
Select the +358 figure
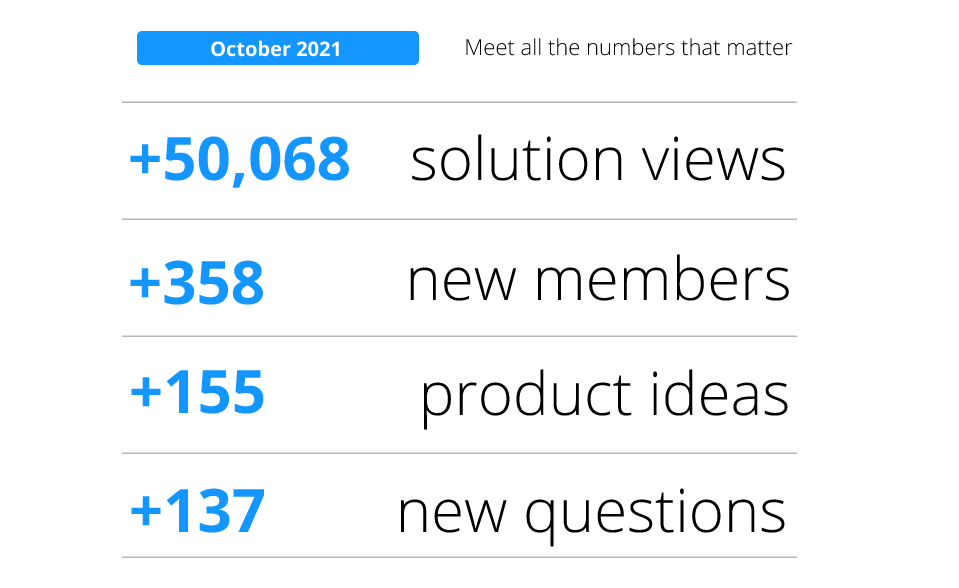197,283
